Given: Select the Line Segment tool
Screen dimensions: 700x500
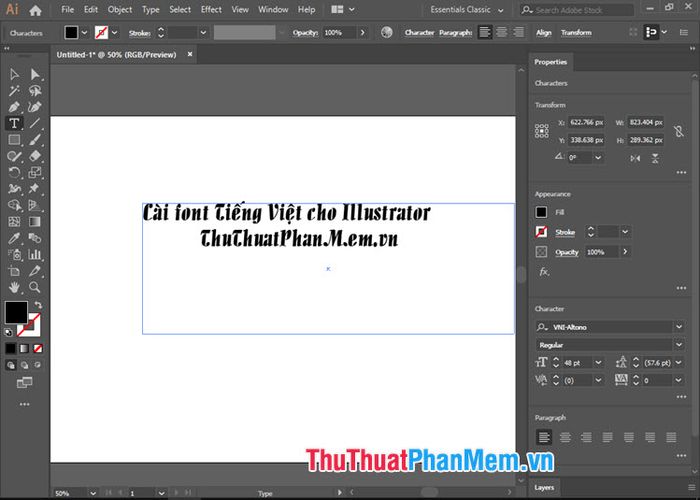Looking at the screenshot, I should click(35, 123).
